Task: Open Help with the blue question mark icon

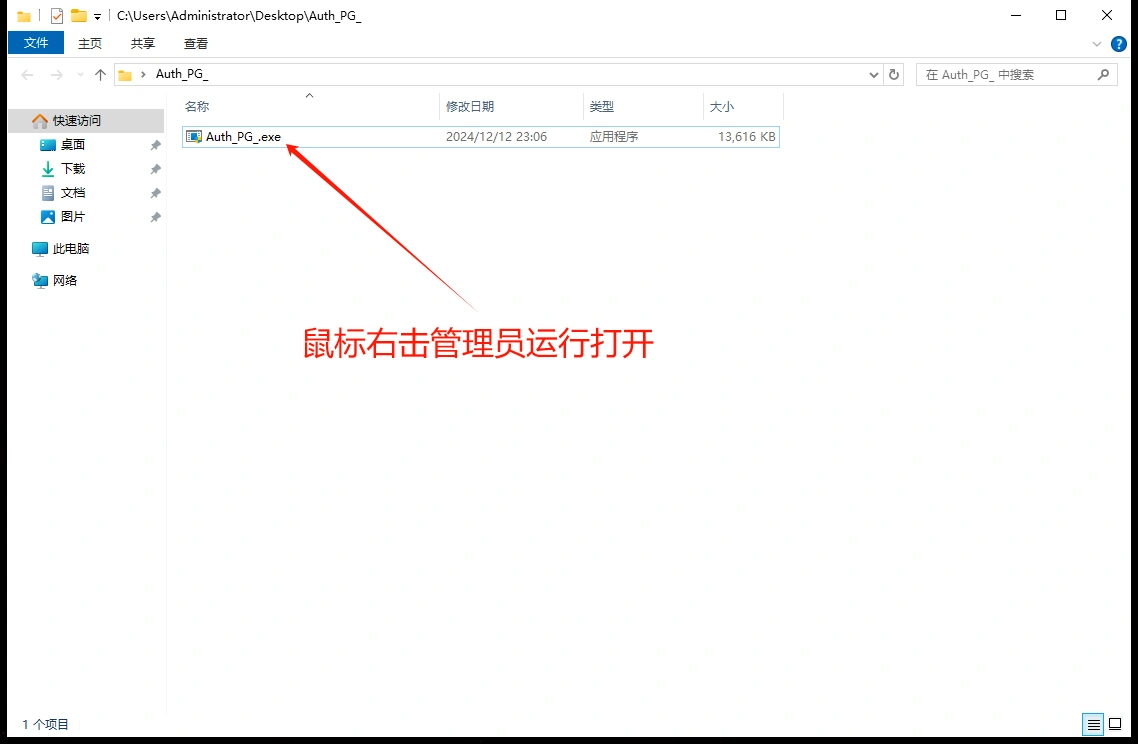Action: pyautogui.click(x=1118, y=44)
